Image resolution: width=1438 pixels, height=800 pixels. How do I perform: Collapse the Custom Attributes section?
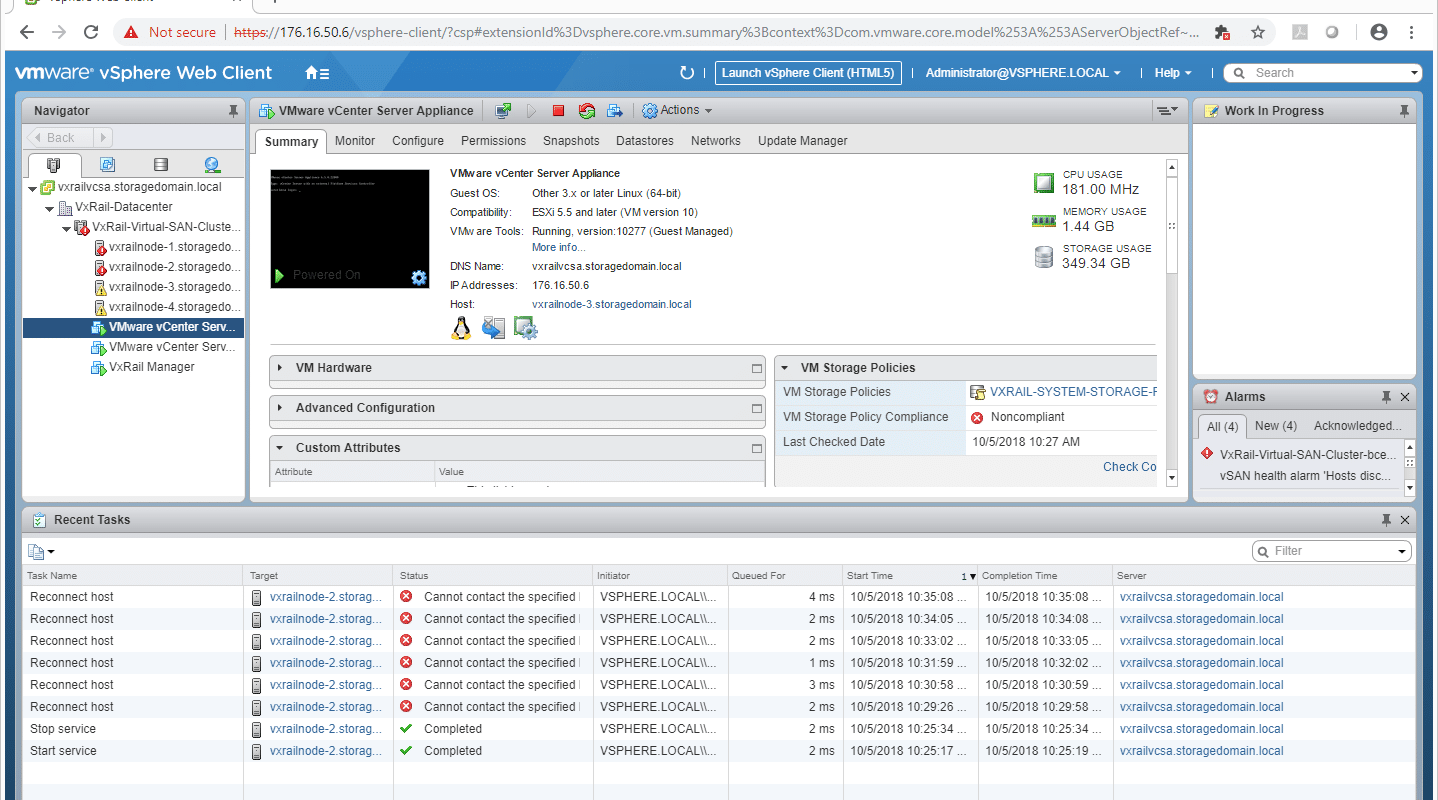point(281,448)
